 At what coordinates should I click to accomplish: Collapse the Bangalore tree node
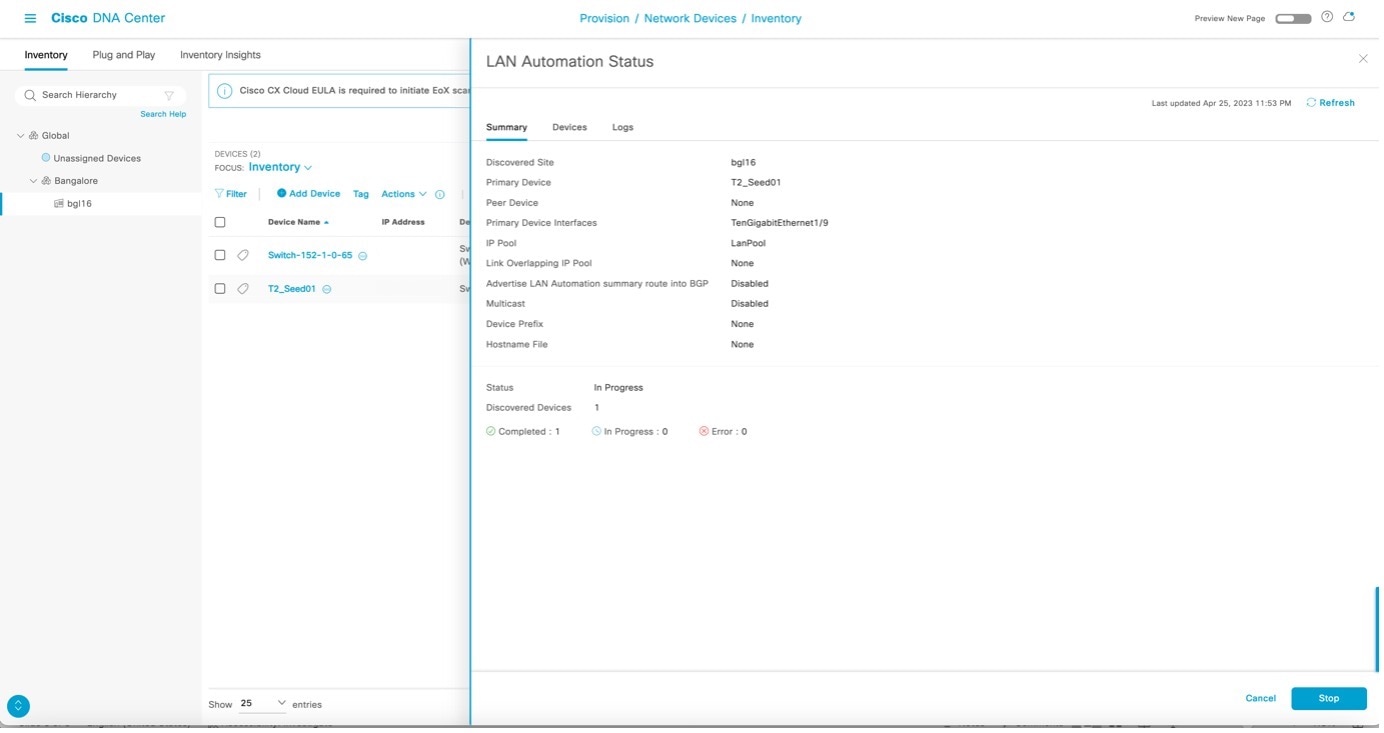[x=33, y=181]
